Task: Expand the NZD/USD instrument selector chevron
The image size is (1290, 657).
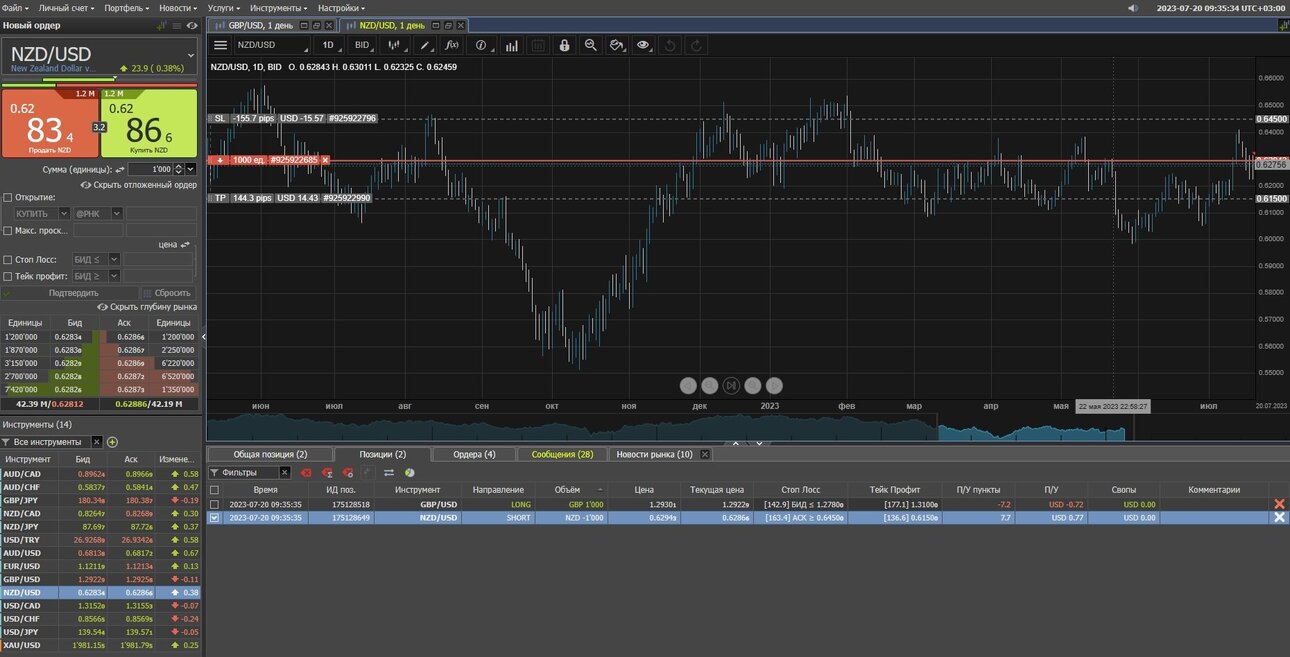Action: coord(191,55)
